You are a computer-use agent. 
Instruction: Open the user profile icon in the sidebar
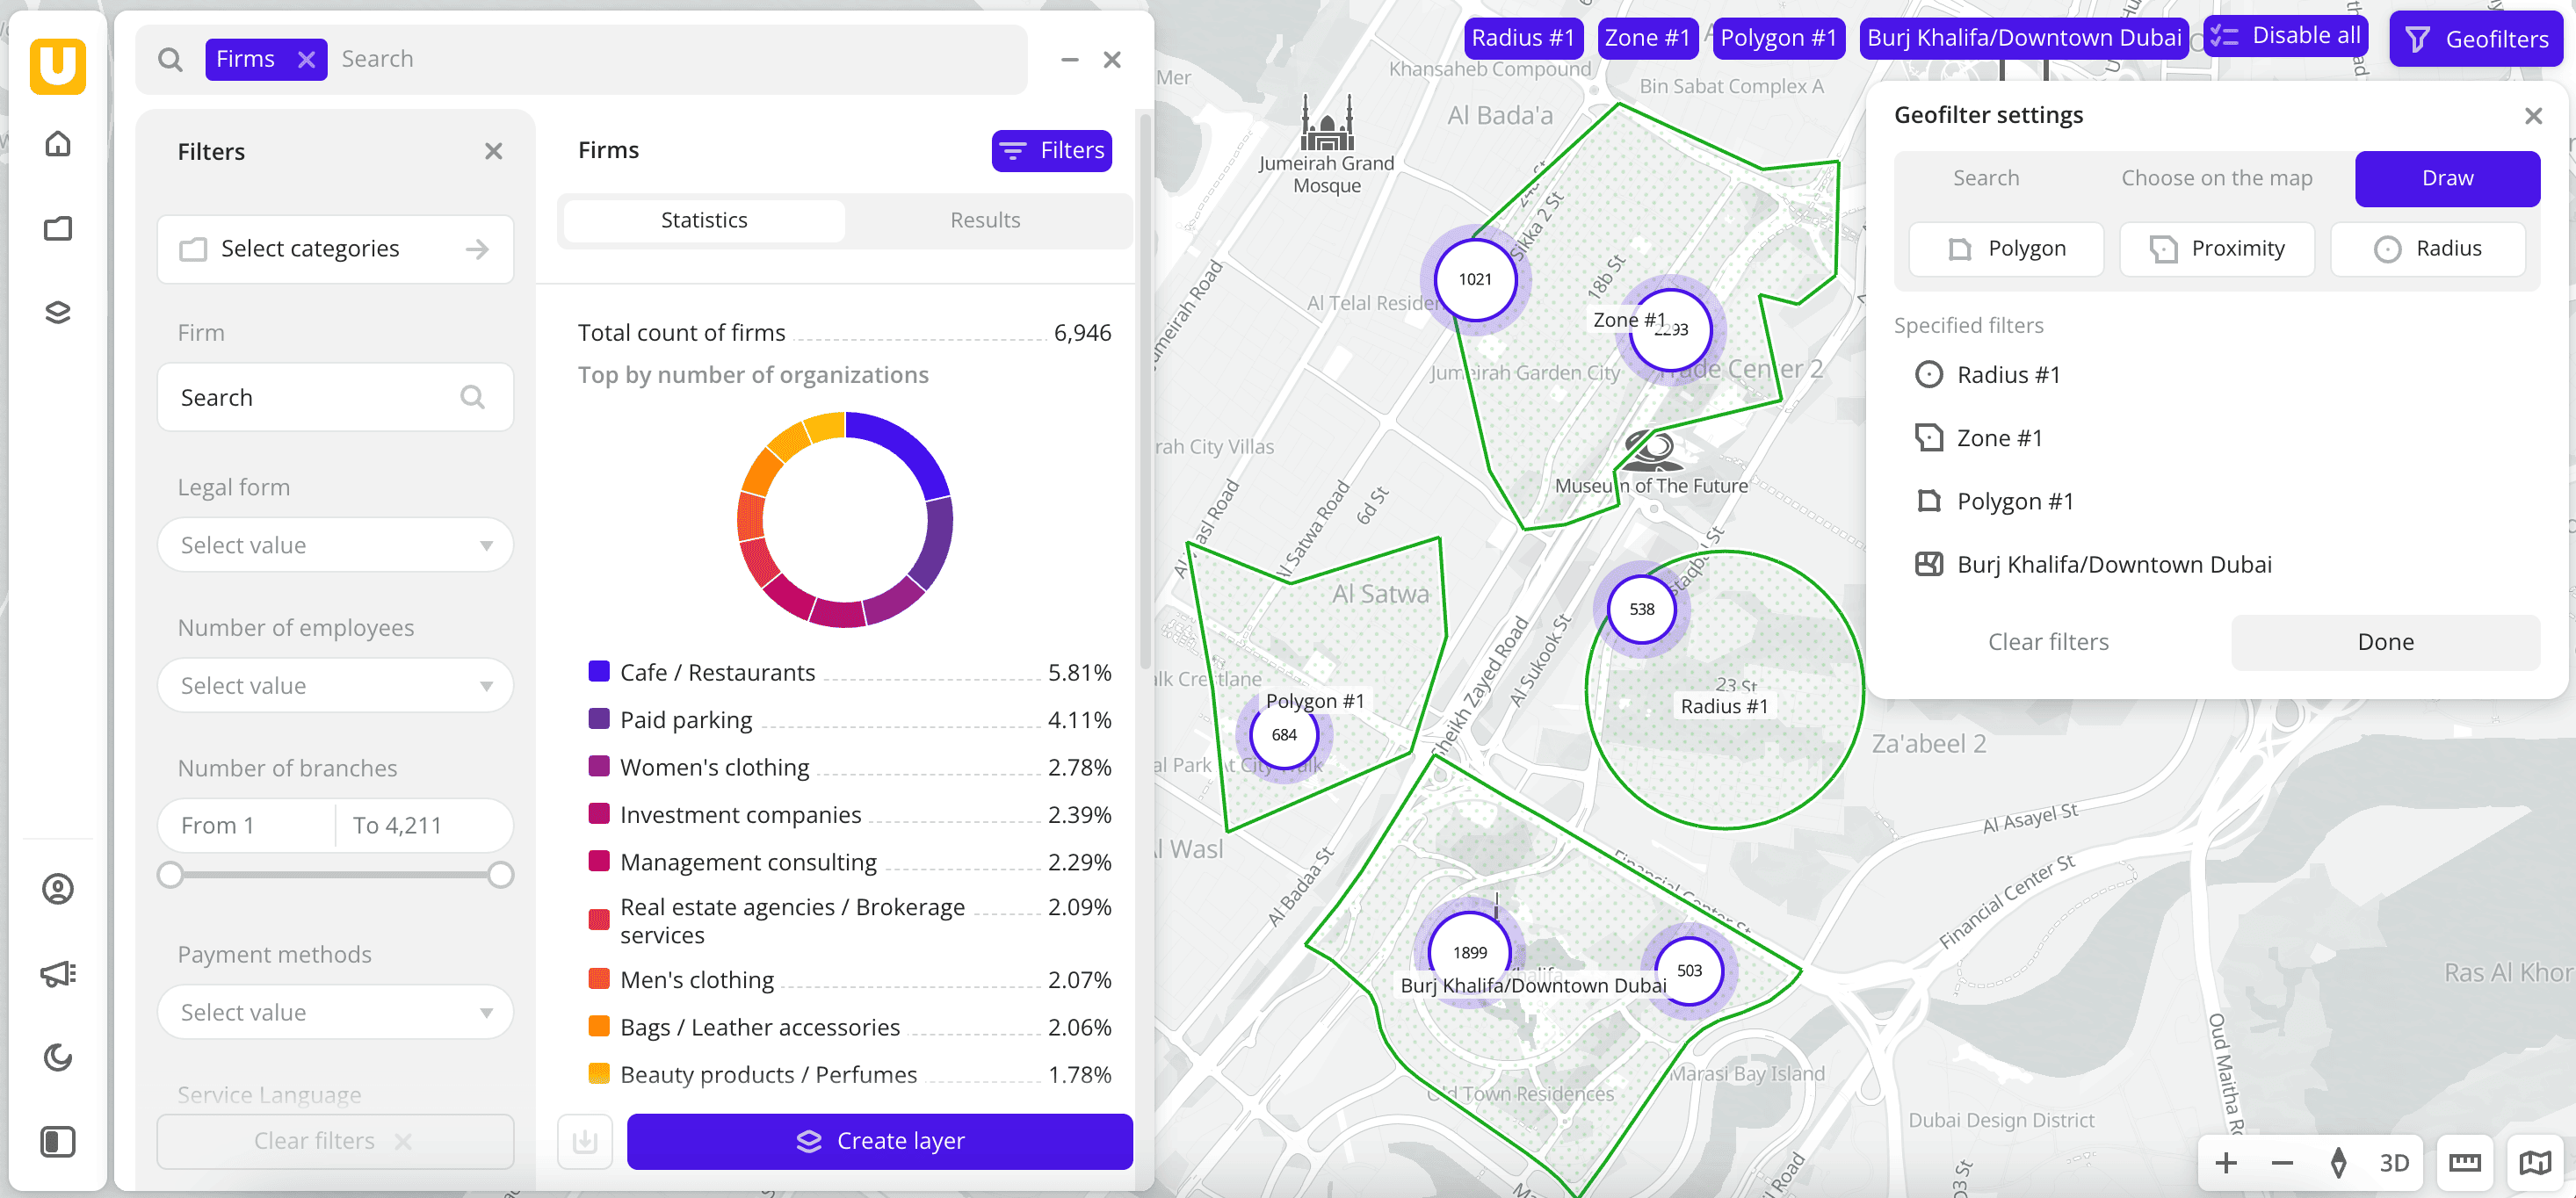pos(57,888)
